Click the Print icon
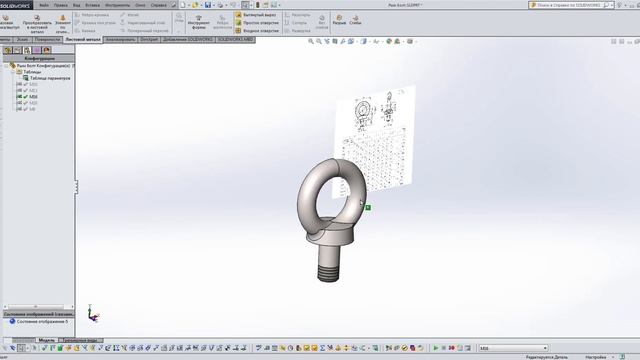Viewport: 640px width, 360px height. 220,5
